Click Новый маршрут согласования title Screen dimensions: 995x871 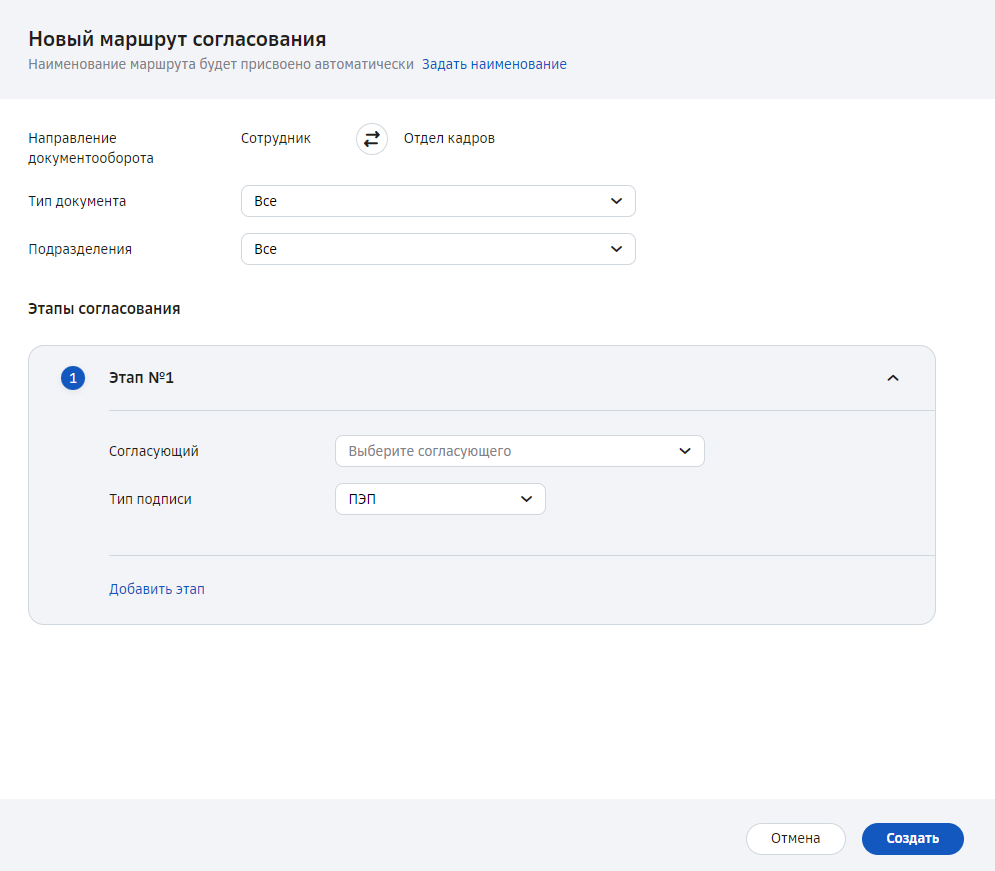(x=177, y=39)
